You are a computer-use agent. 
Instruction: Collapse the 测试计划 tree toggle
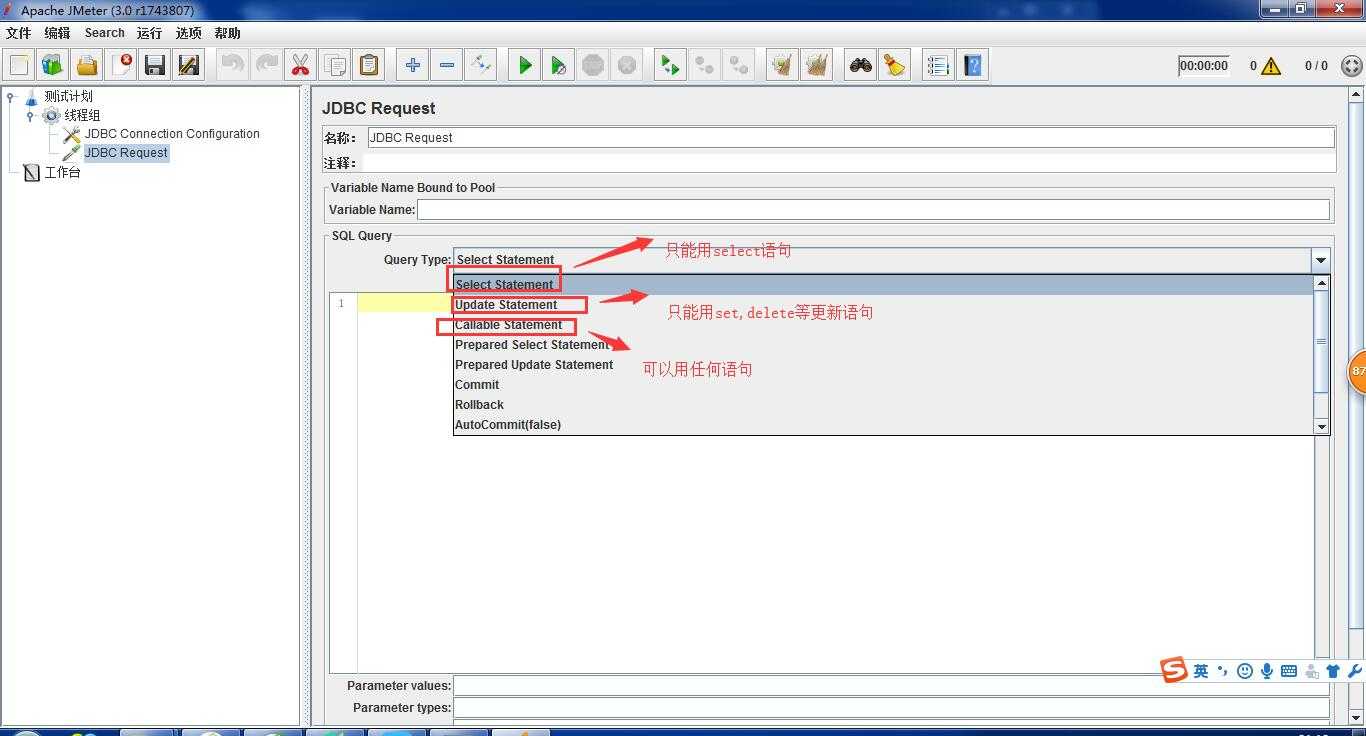11,97
